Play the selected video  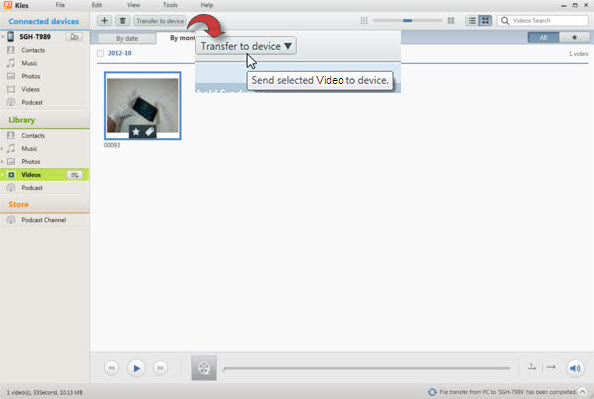tap(136, 368)
